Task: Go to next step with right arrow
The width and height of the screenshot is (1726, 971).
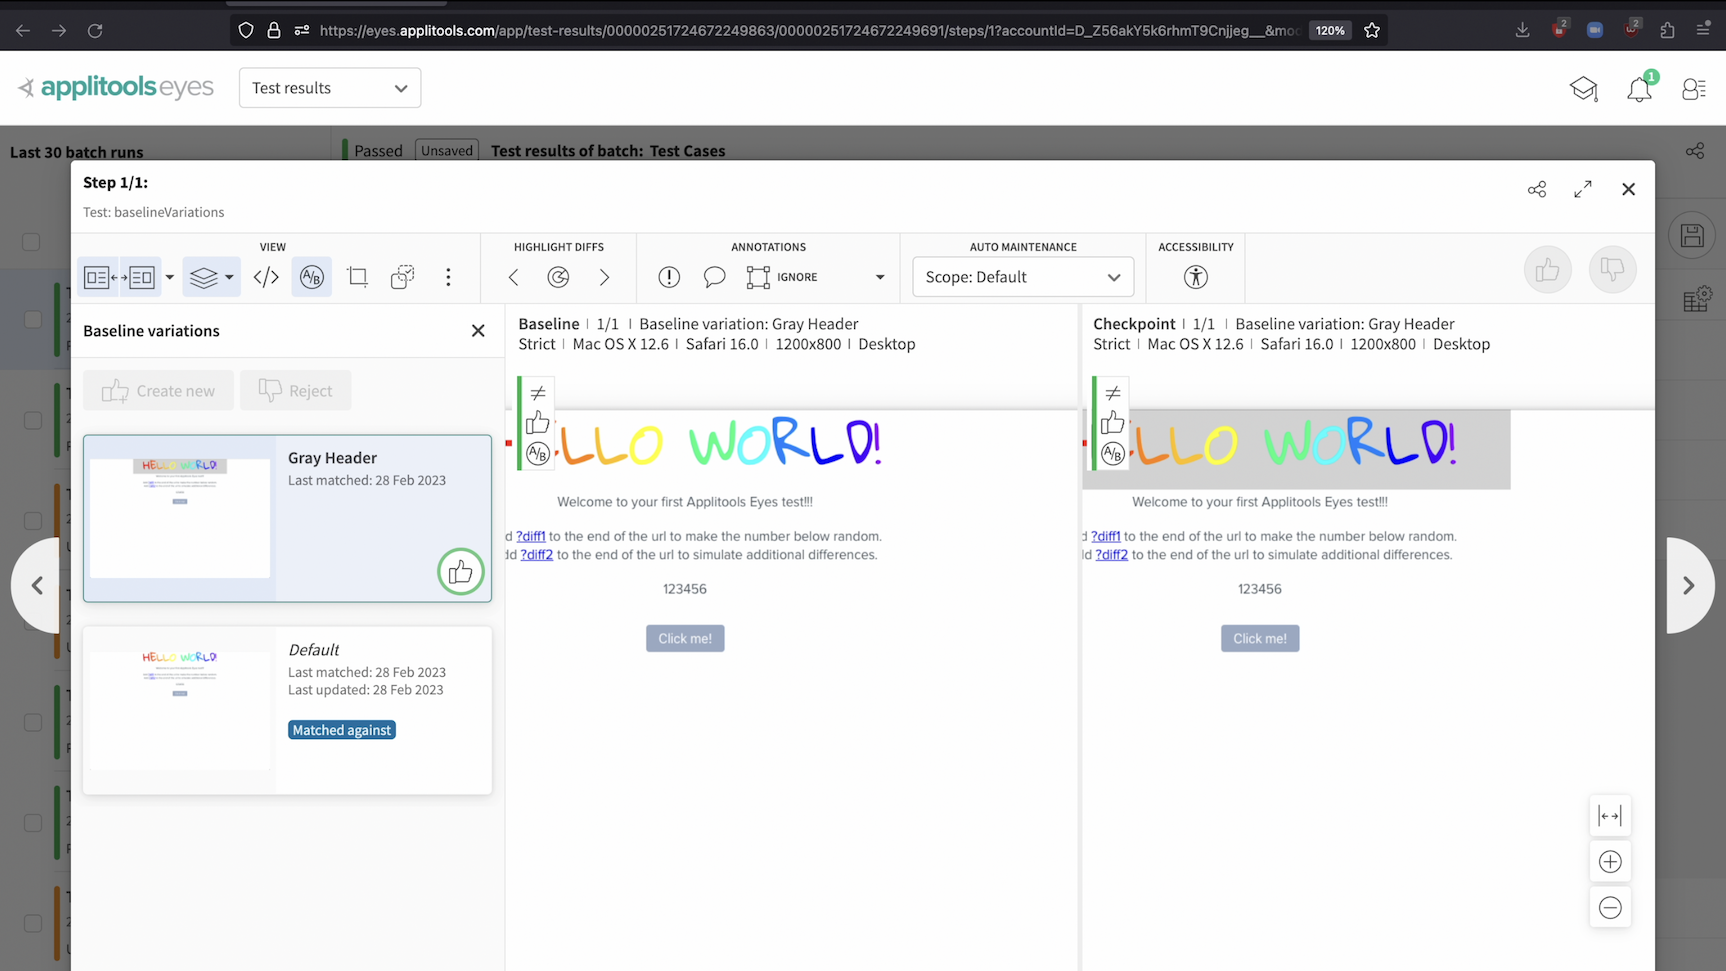Action: pos(1689,585)
